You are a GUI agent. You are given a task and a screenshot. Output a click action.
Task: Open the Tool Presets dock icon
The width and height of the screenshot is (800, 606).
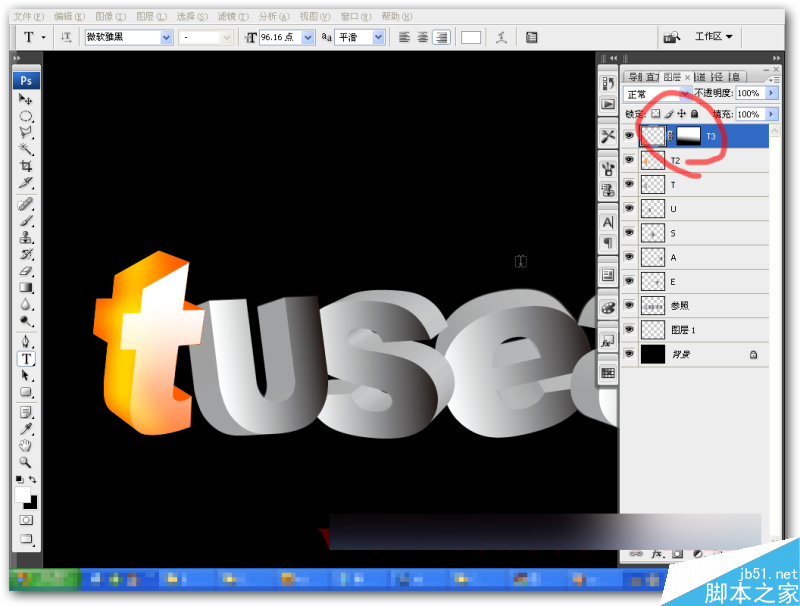coord(608,136)
